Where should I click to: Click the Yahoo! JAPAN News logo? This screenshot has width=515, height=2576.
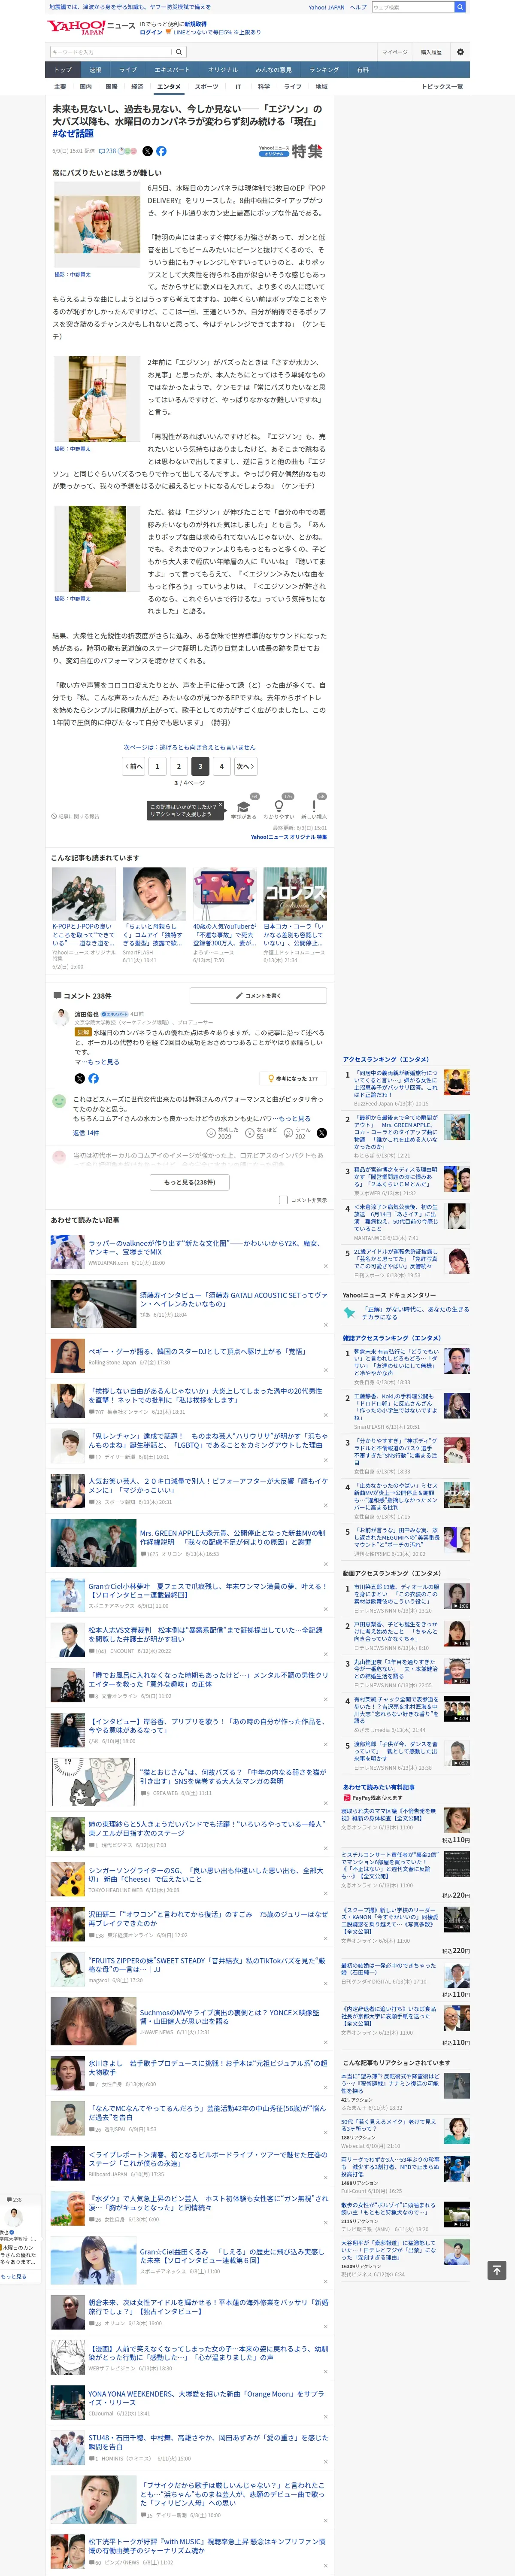click(90, 27)
